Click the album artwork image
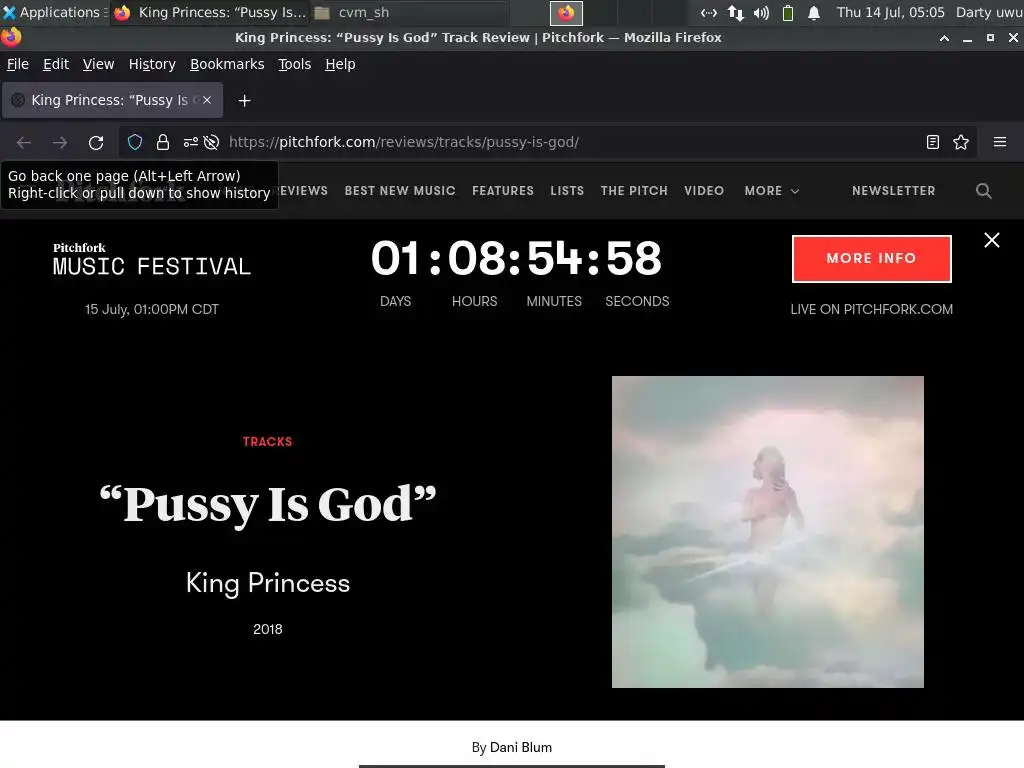The image size is (1024, 768). [767, 532]
